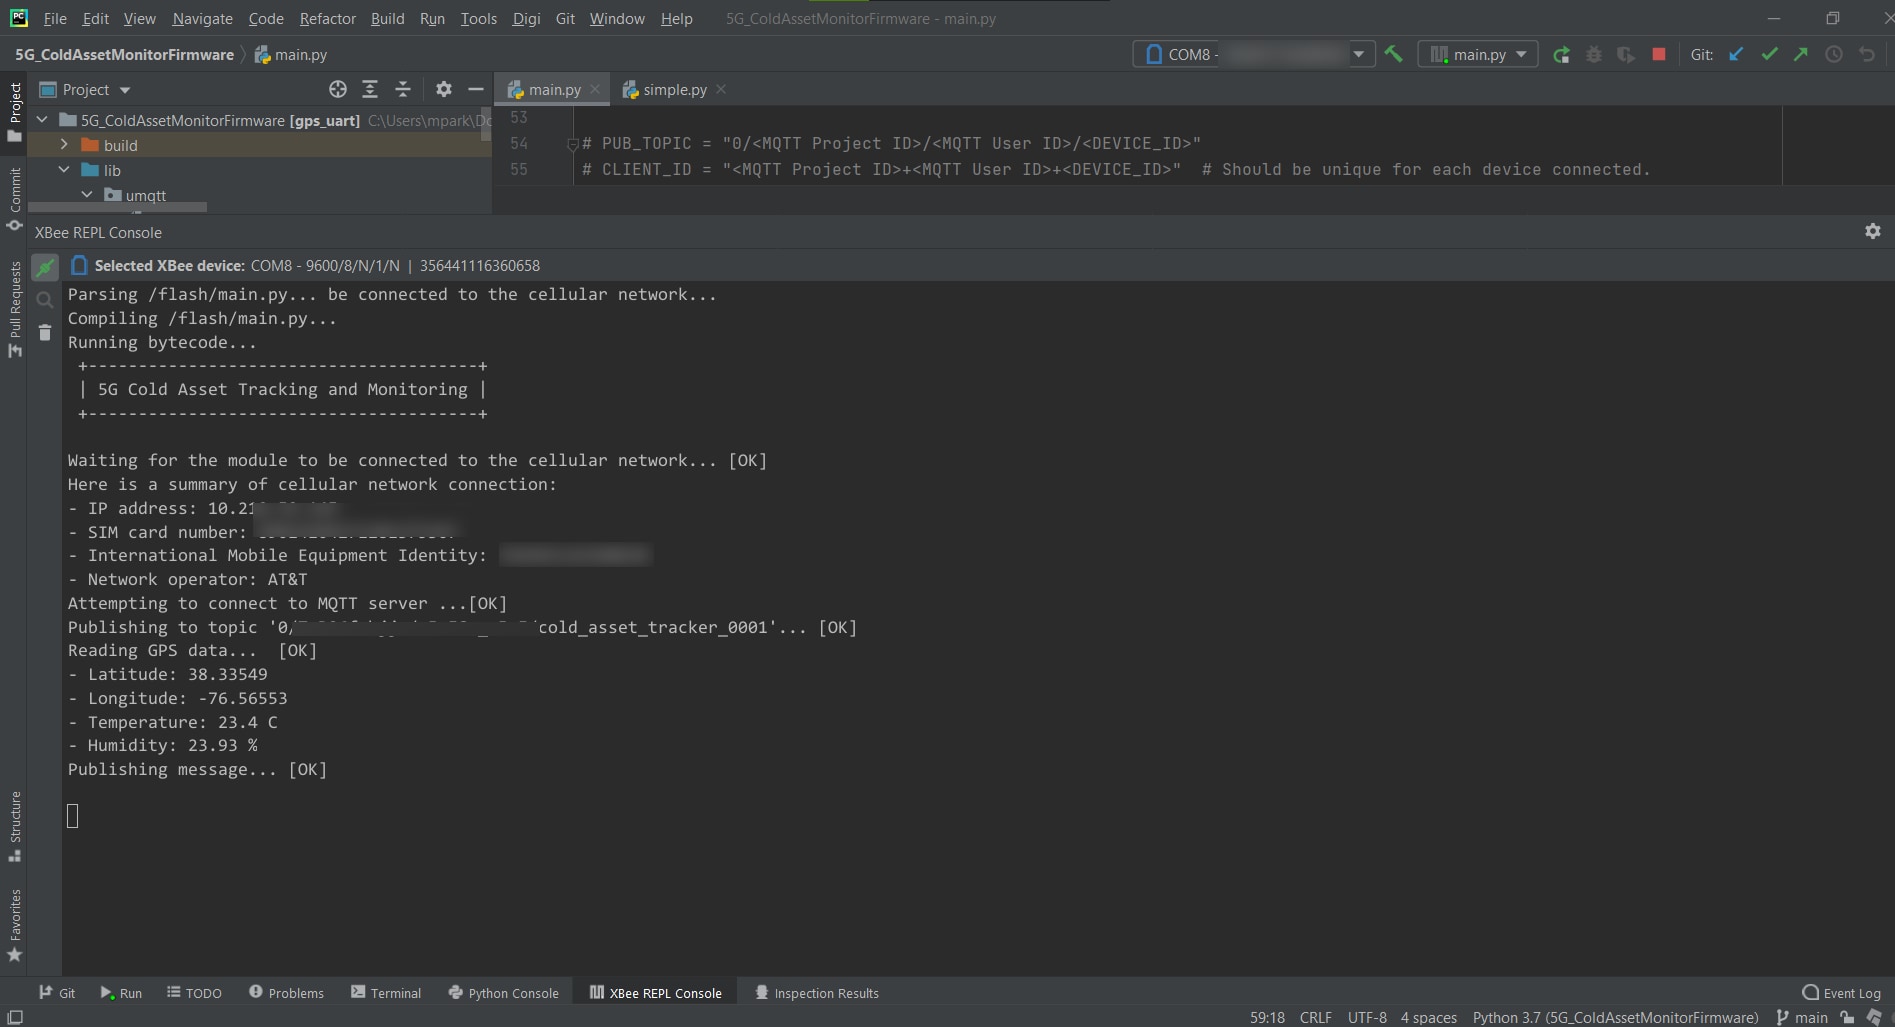Search within the XBee REPL Console
The height and width of the screenshot is (1027, 1895).
[x=44, y=299]
